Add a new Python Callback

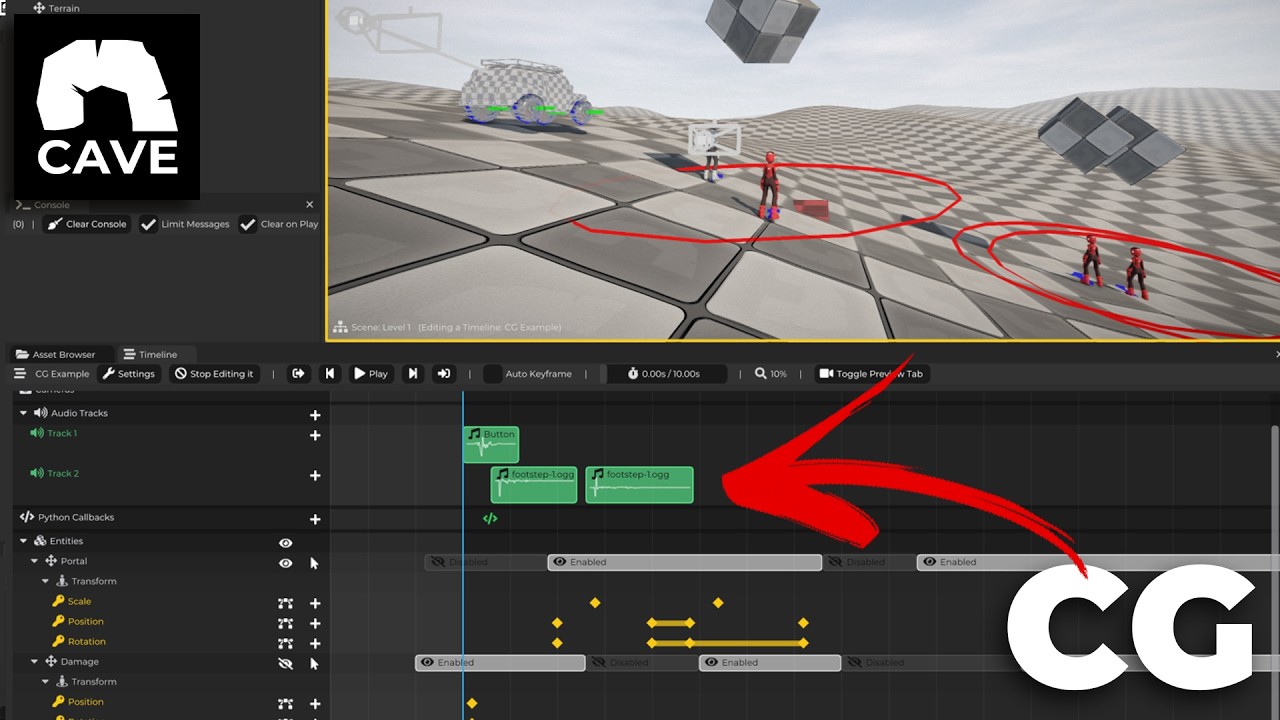[x=315, y=519]
